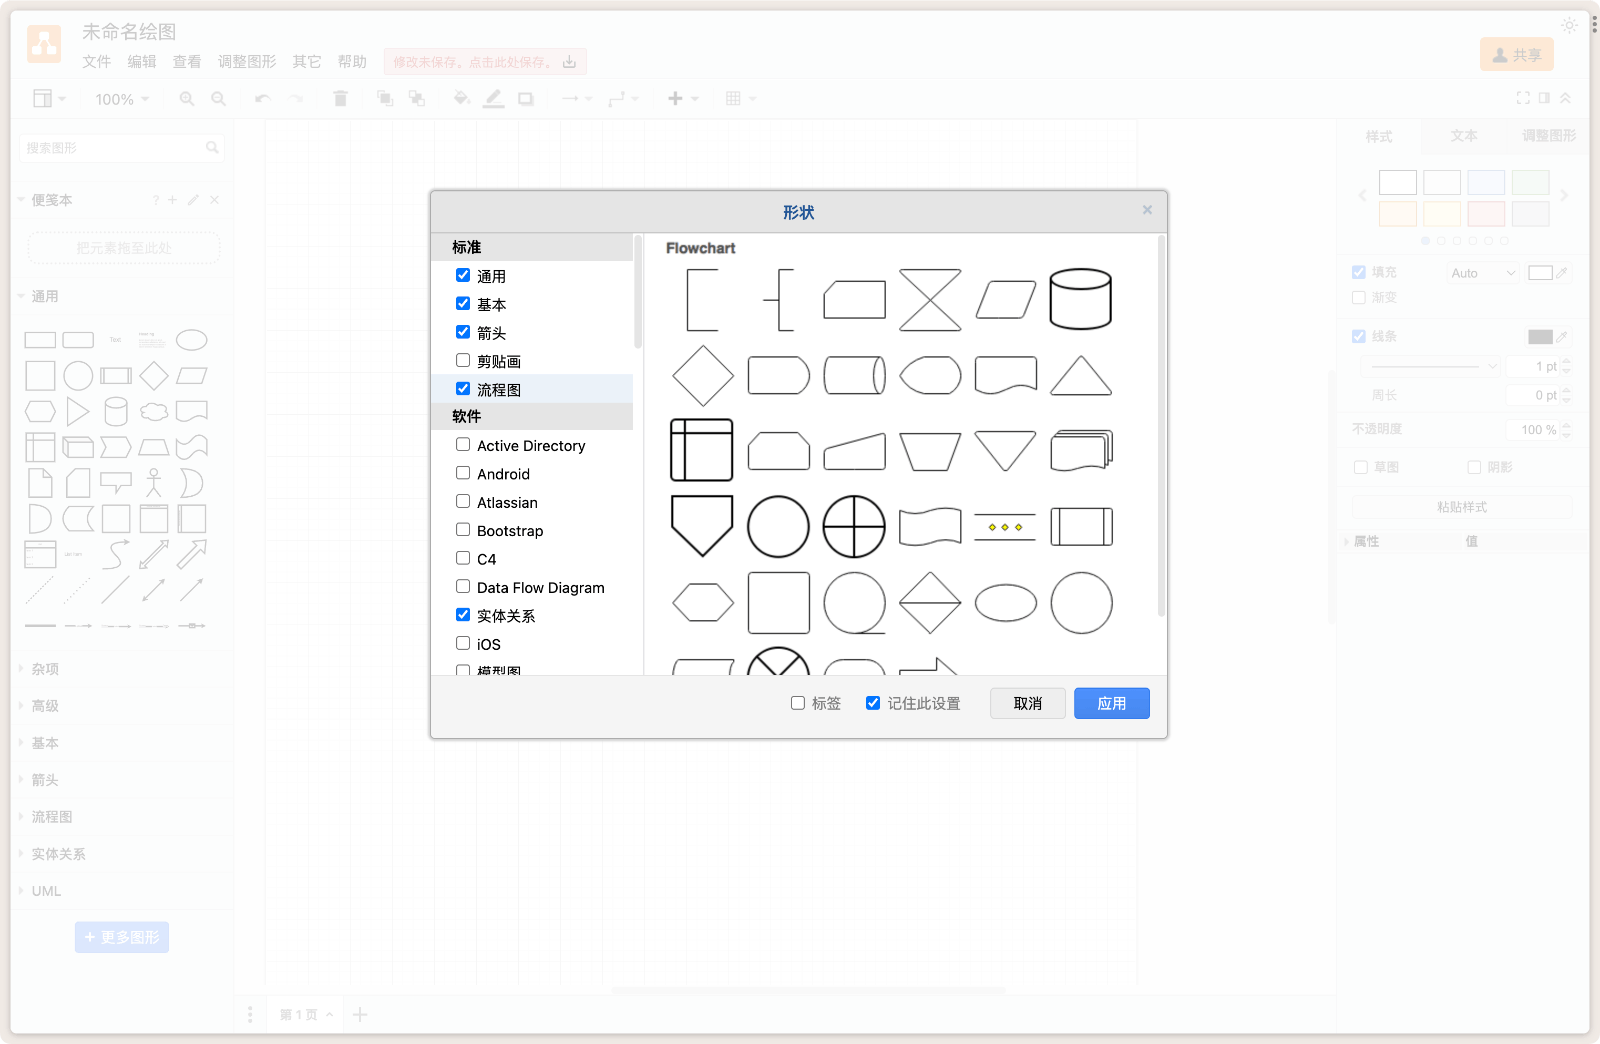The width and height of the screenshot is (1600, 1044).
Task: Select the circle with cross summing shape
Action: pos(854,526)
